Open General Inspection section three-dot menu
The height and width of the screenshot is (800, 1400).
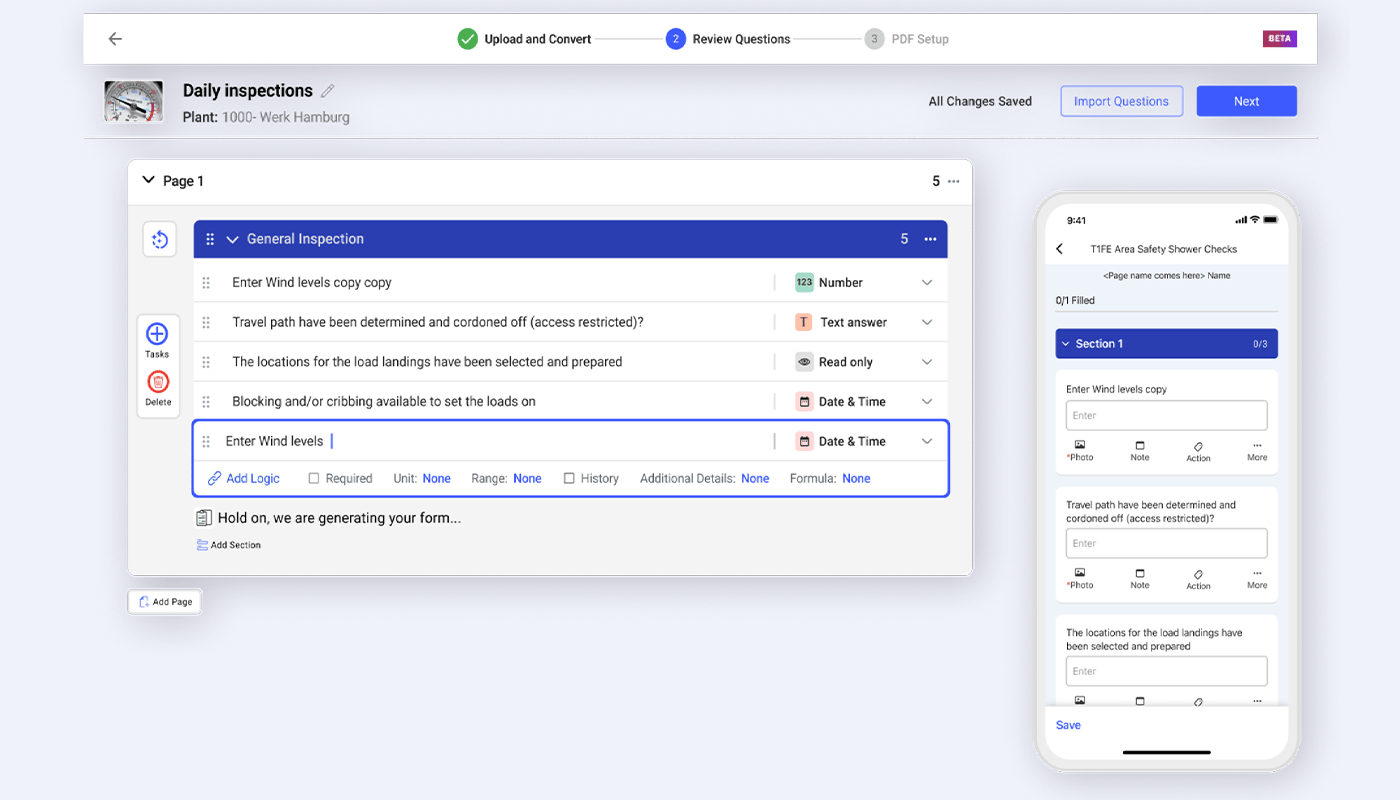click(930, 239)
